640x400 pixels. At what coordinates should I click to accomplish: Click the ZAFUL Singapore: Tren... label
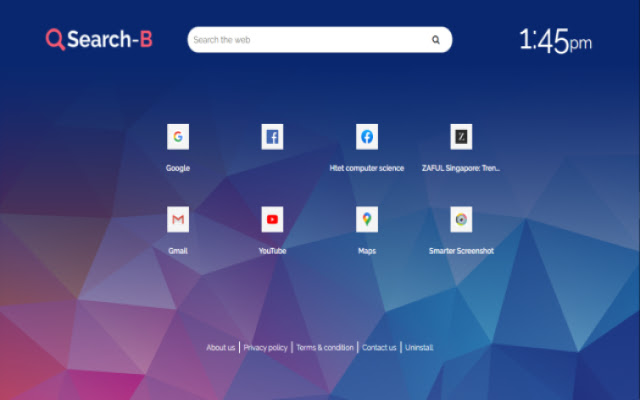pos(461,168)
